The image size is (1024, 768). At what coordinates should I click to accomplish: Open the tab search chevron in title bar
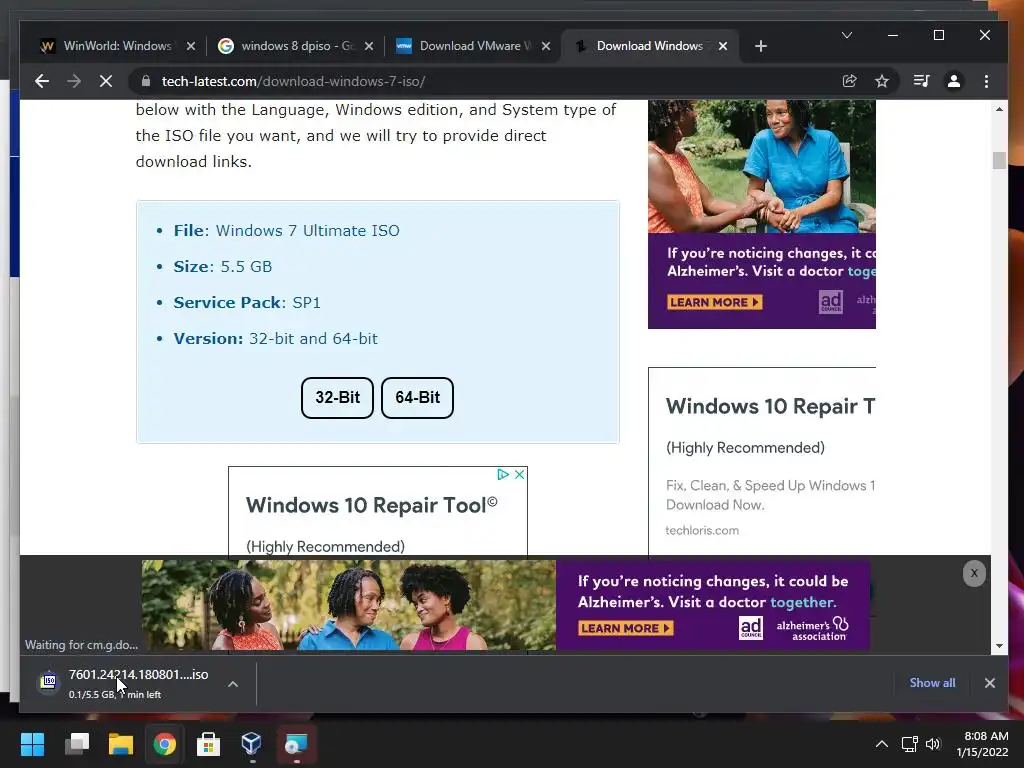point(847,35)
